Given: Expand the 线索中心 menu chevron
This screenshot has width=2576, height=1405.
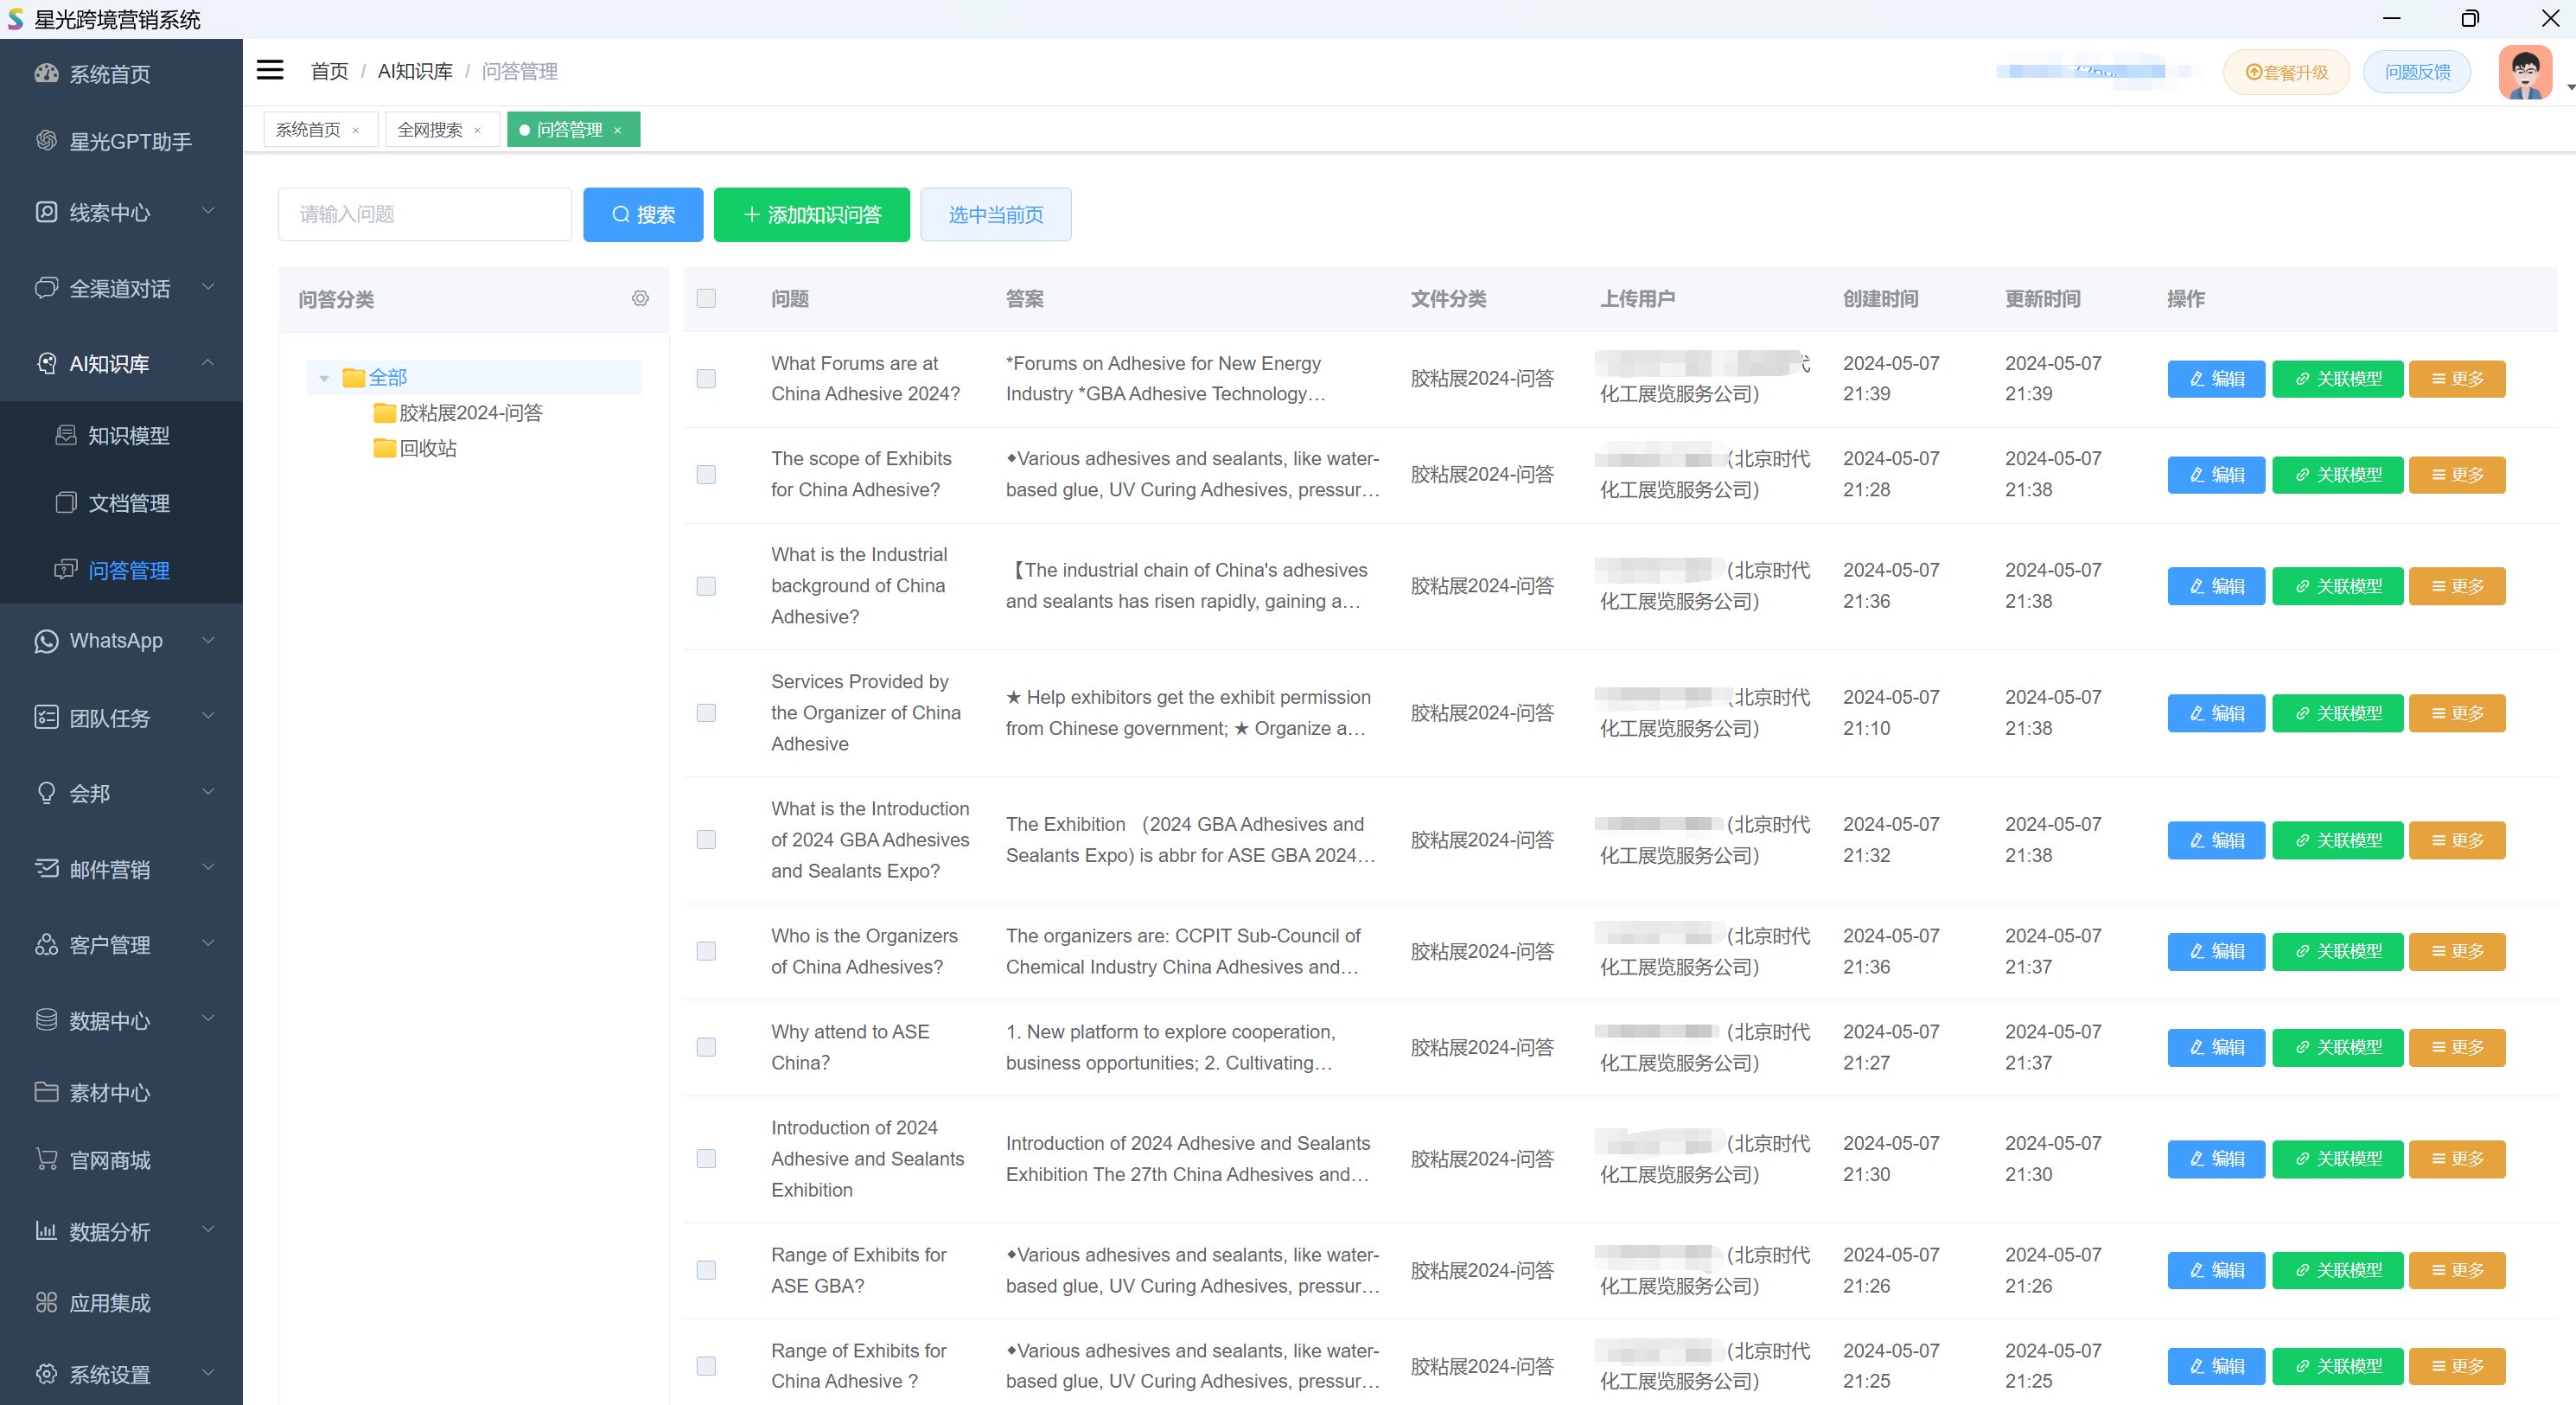Looking at the screenshot, I should [x=208, y=211].
